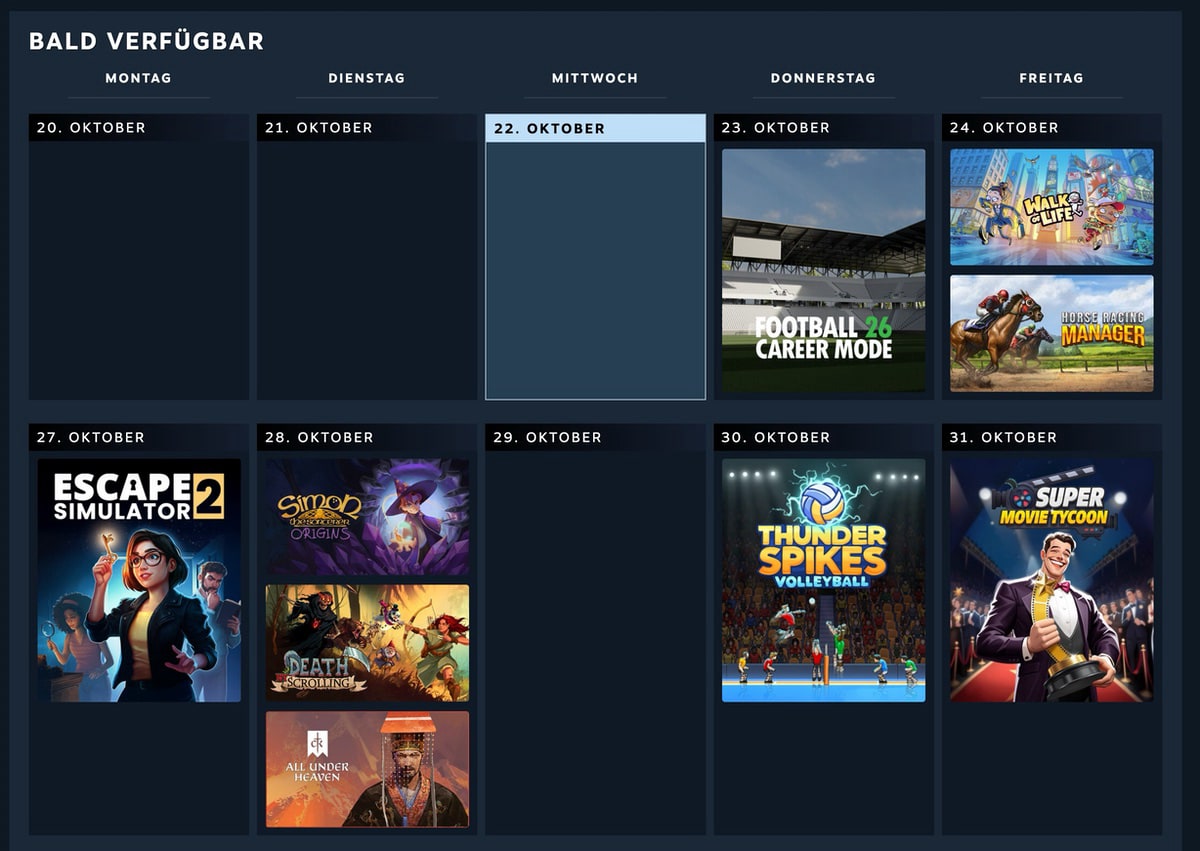Click the 29. Oktober date label
Image resolution: width=1200 pixels, height=851 pixels.
(548, 438)
